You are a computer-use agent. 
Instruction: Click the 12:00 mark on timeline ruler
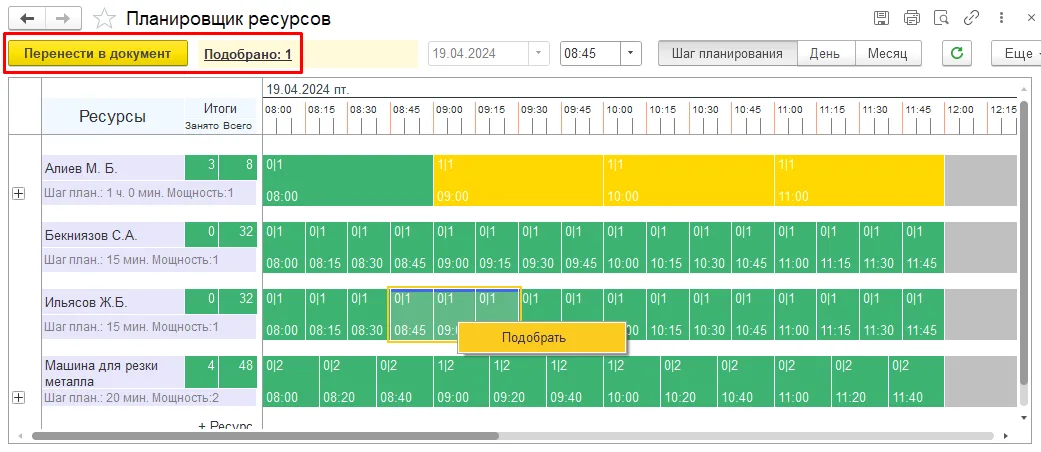[x=960, y=110]
